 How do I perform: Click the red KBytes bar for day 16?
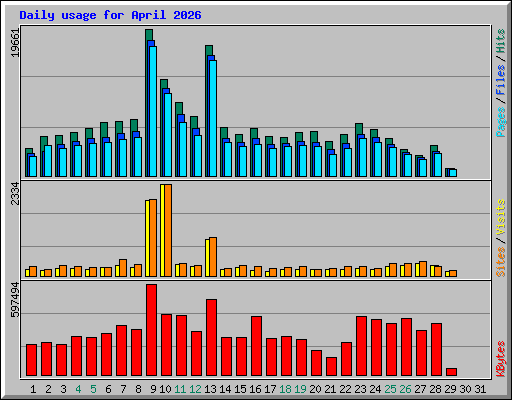[x=256, y=346]
